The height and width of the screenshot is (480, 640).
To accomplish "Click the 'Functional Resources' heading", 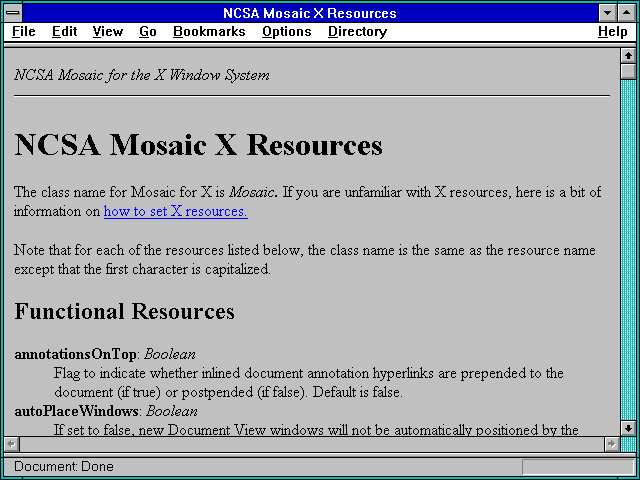I will click(124, 311).
